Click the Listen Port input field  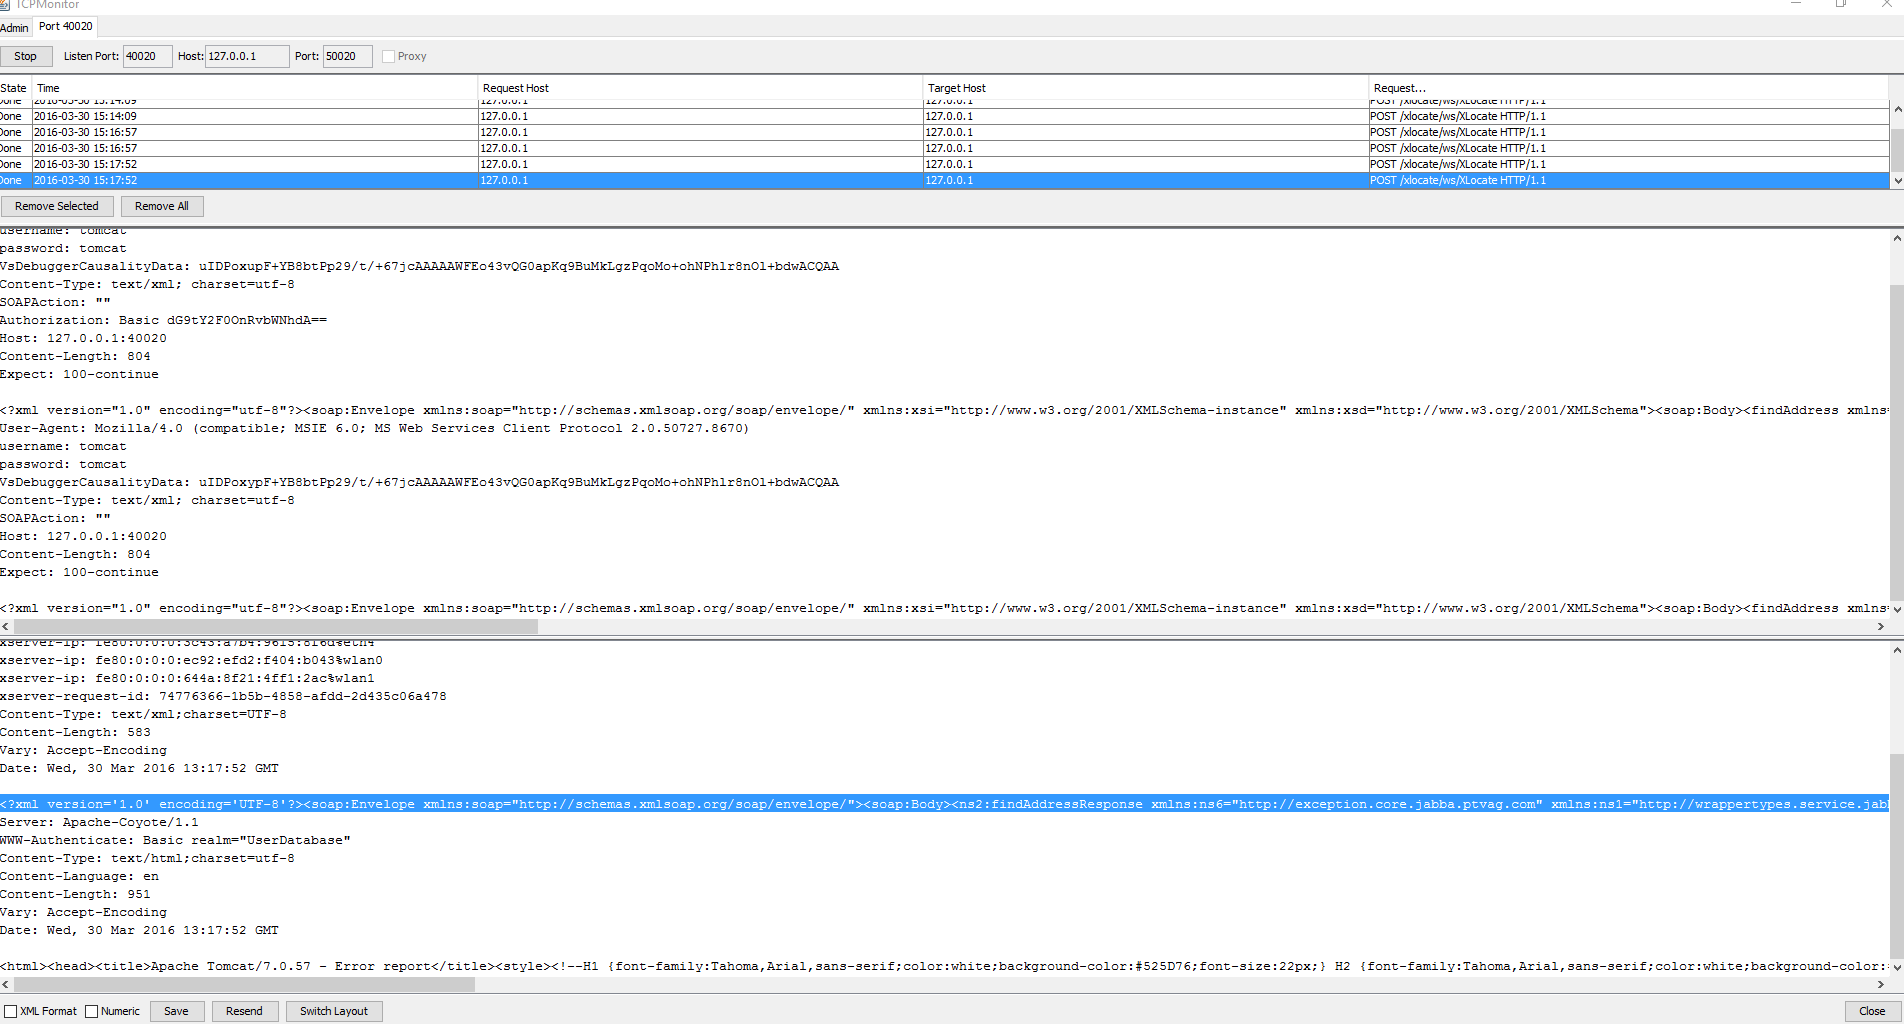147,56
